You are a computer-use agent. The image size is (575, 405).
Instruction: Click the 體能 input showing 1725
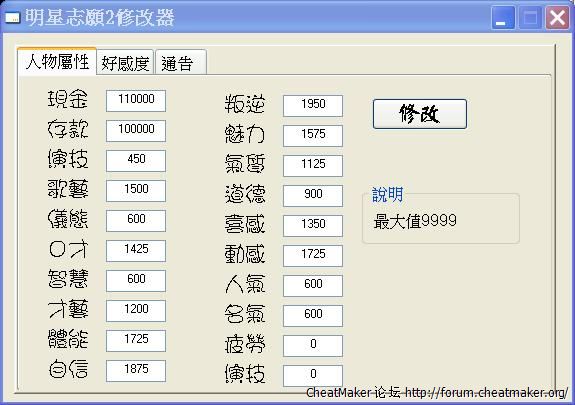click(136, 340)
